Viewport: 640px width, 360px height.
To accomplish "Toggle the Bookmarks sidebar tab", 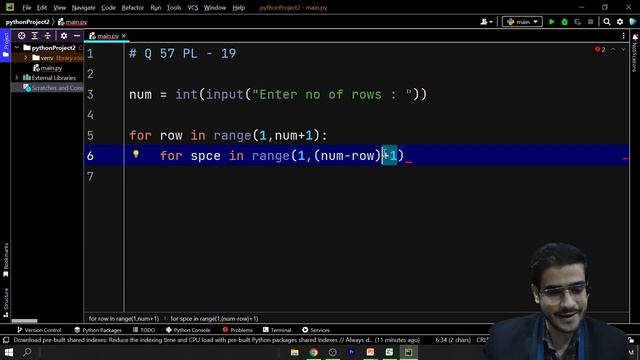I will point(5,260).
